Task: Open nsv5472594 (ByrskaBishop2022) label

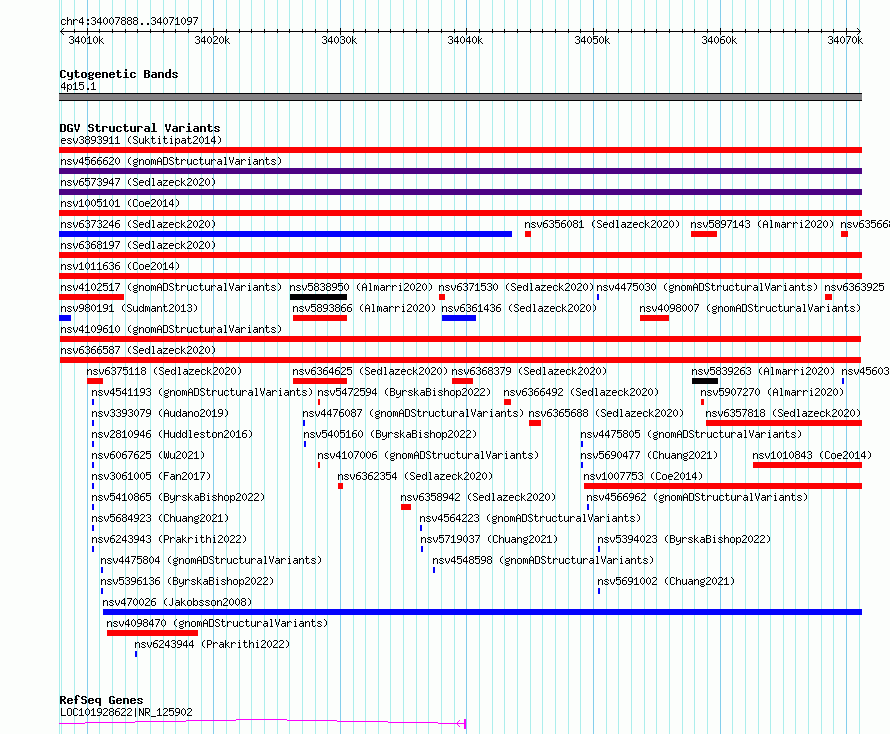Action: coord(404,392)
